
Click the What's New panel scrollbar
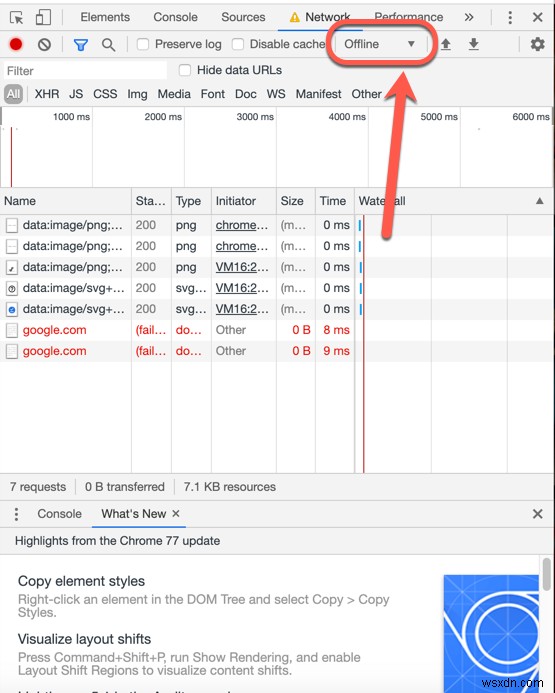tap(547, 574)
